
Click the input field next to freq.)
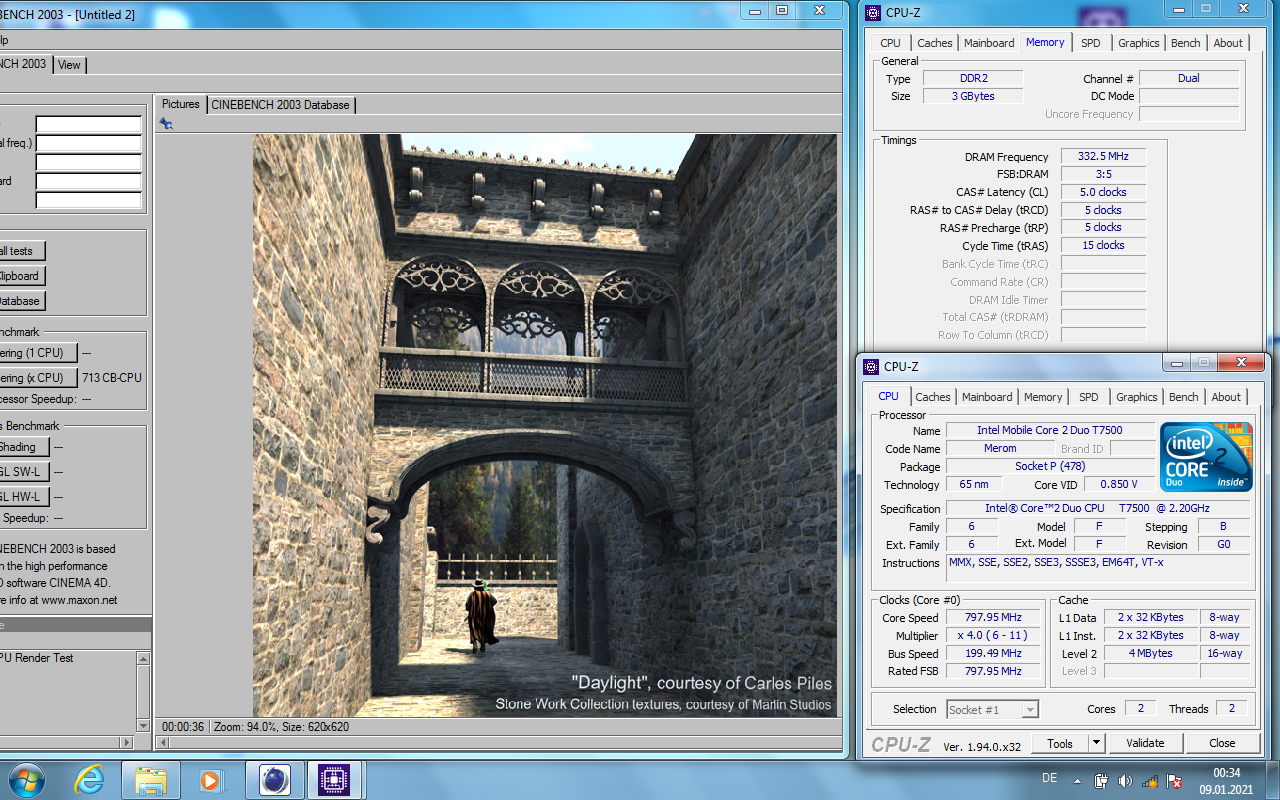pyautogui.click(x=89, y=143)
